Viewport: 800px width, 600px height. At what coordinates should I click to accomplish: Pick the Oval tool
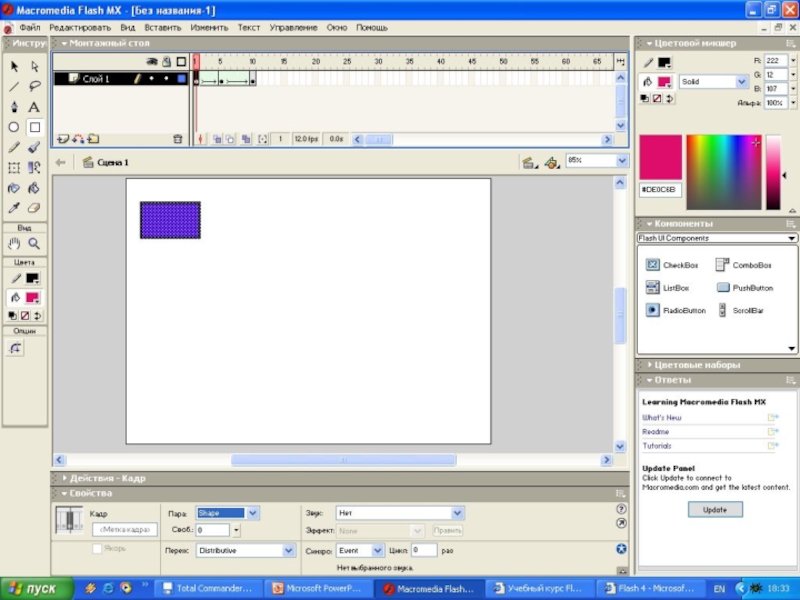click(x=14, y=127)
